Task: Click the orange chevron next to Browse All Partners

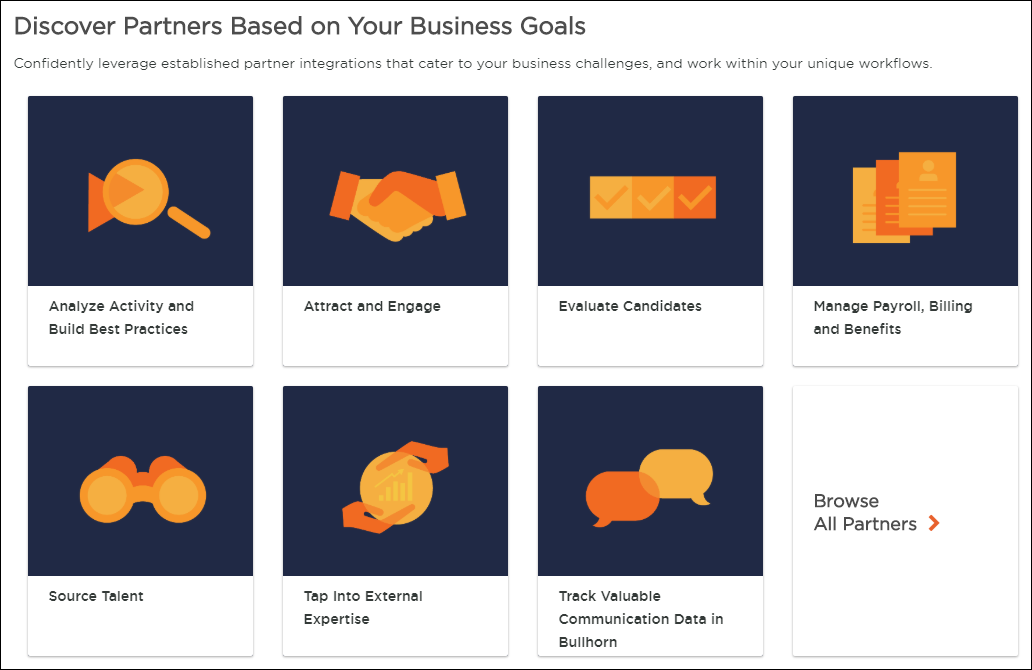Action: click(x=934, y=522)
